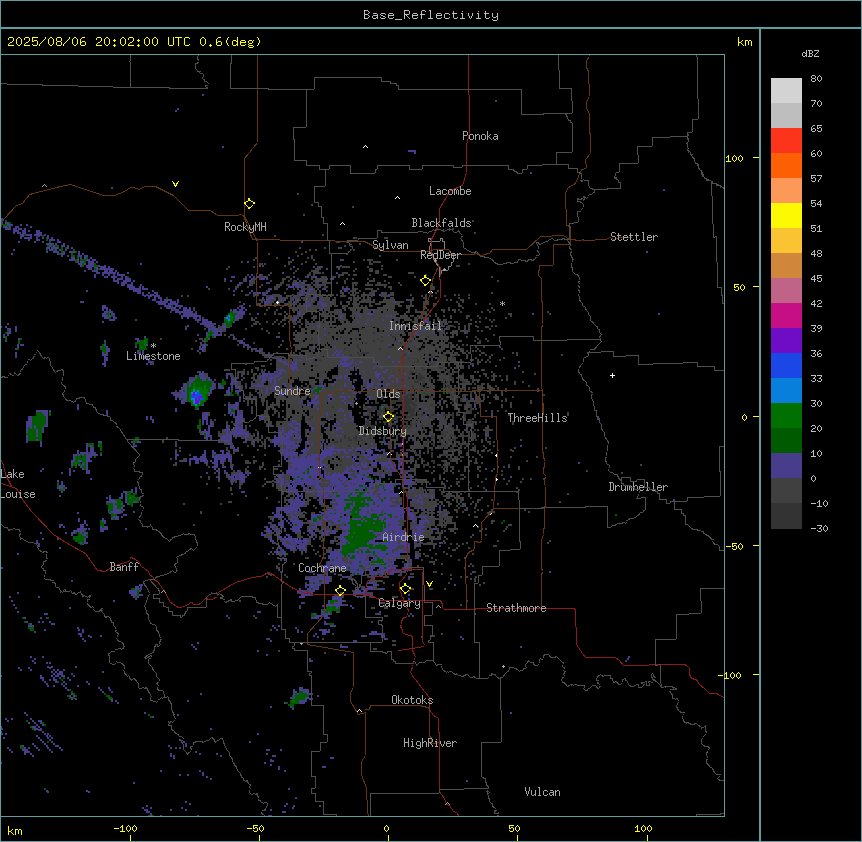Click the Base_Reflectivity title
Screen dimensions: 862x842
pyautogui.click(x=431, y=15)
